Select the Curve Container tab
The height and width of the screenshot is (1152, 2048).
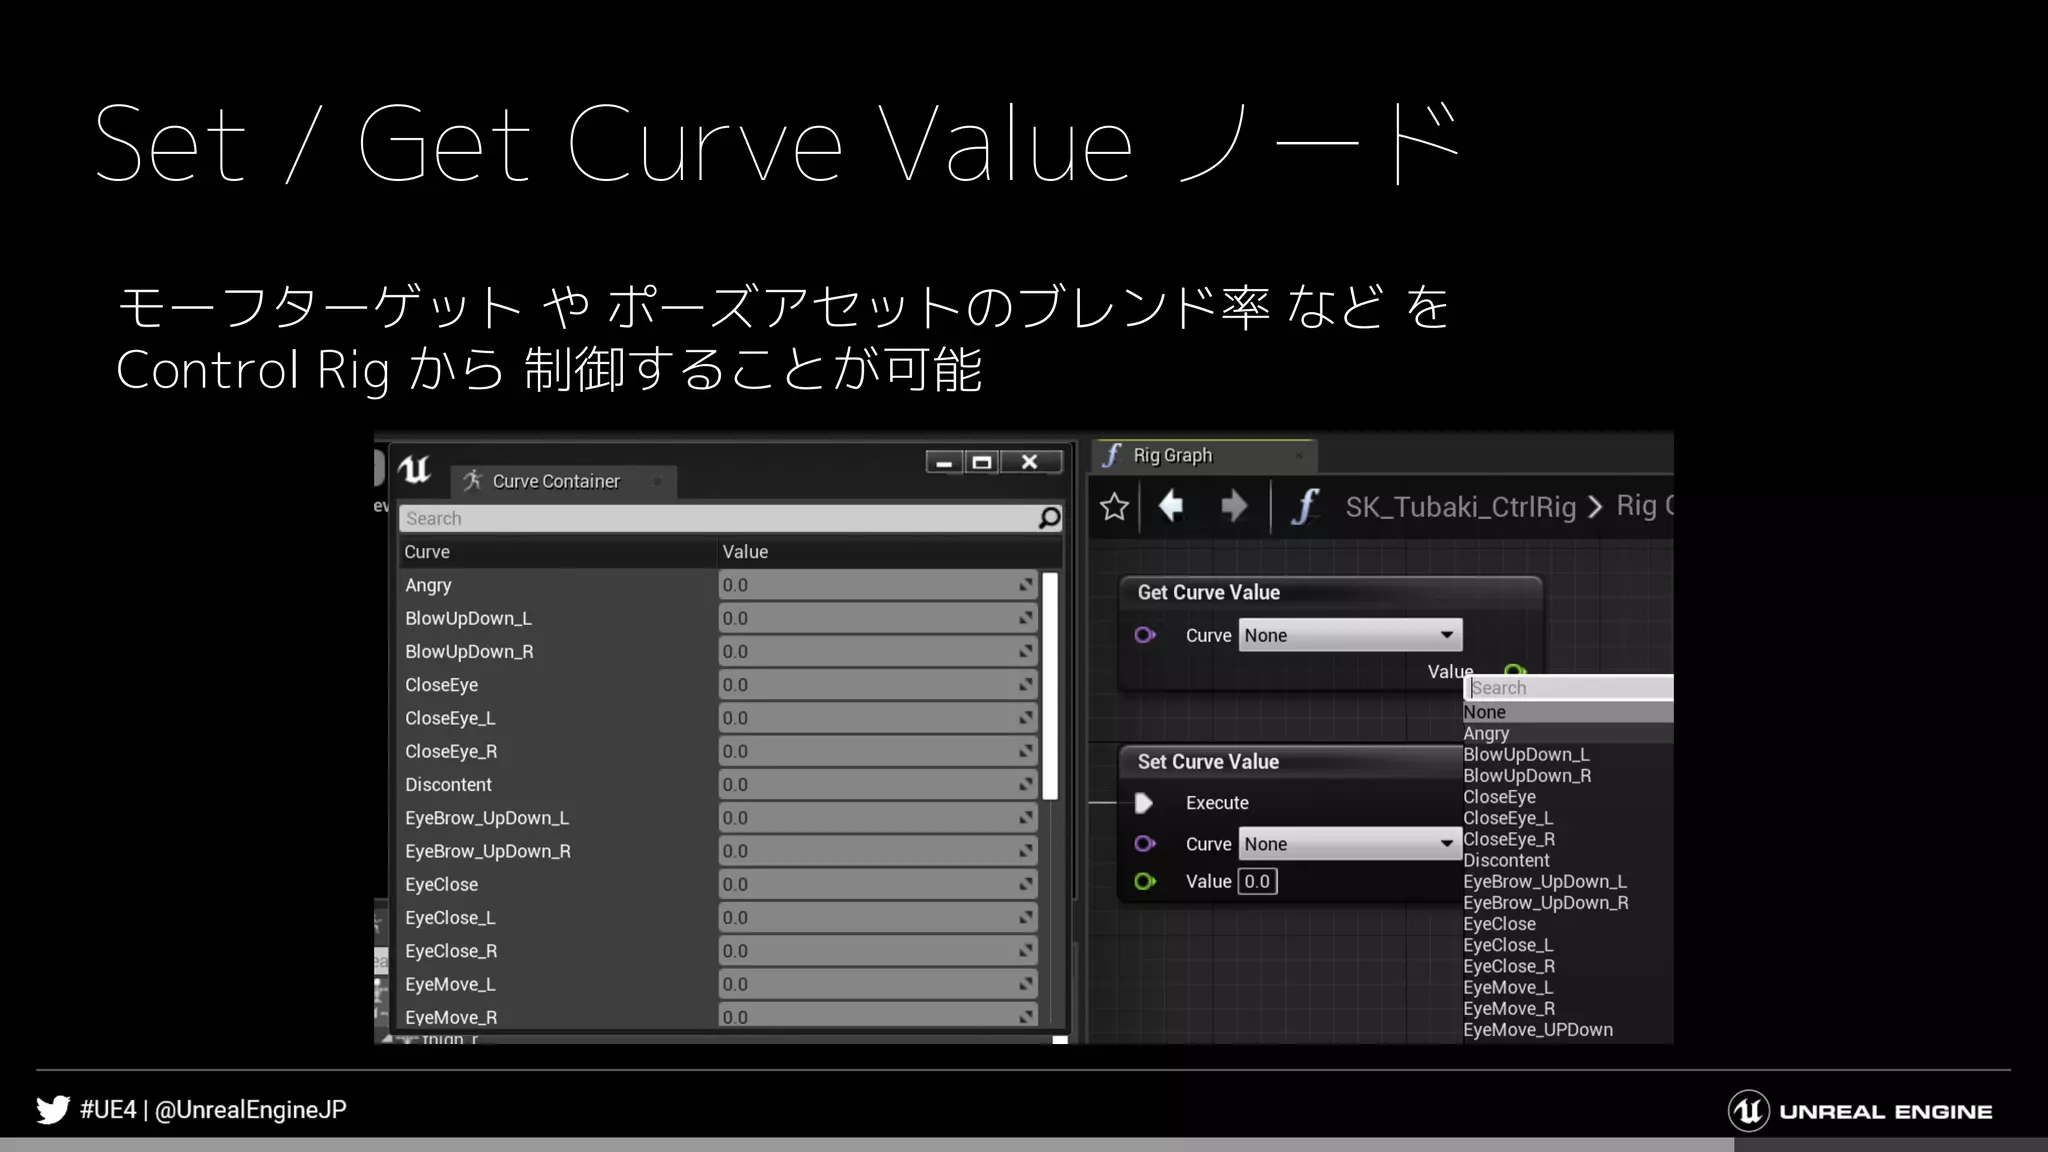(x=563, y=481)
